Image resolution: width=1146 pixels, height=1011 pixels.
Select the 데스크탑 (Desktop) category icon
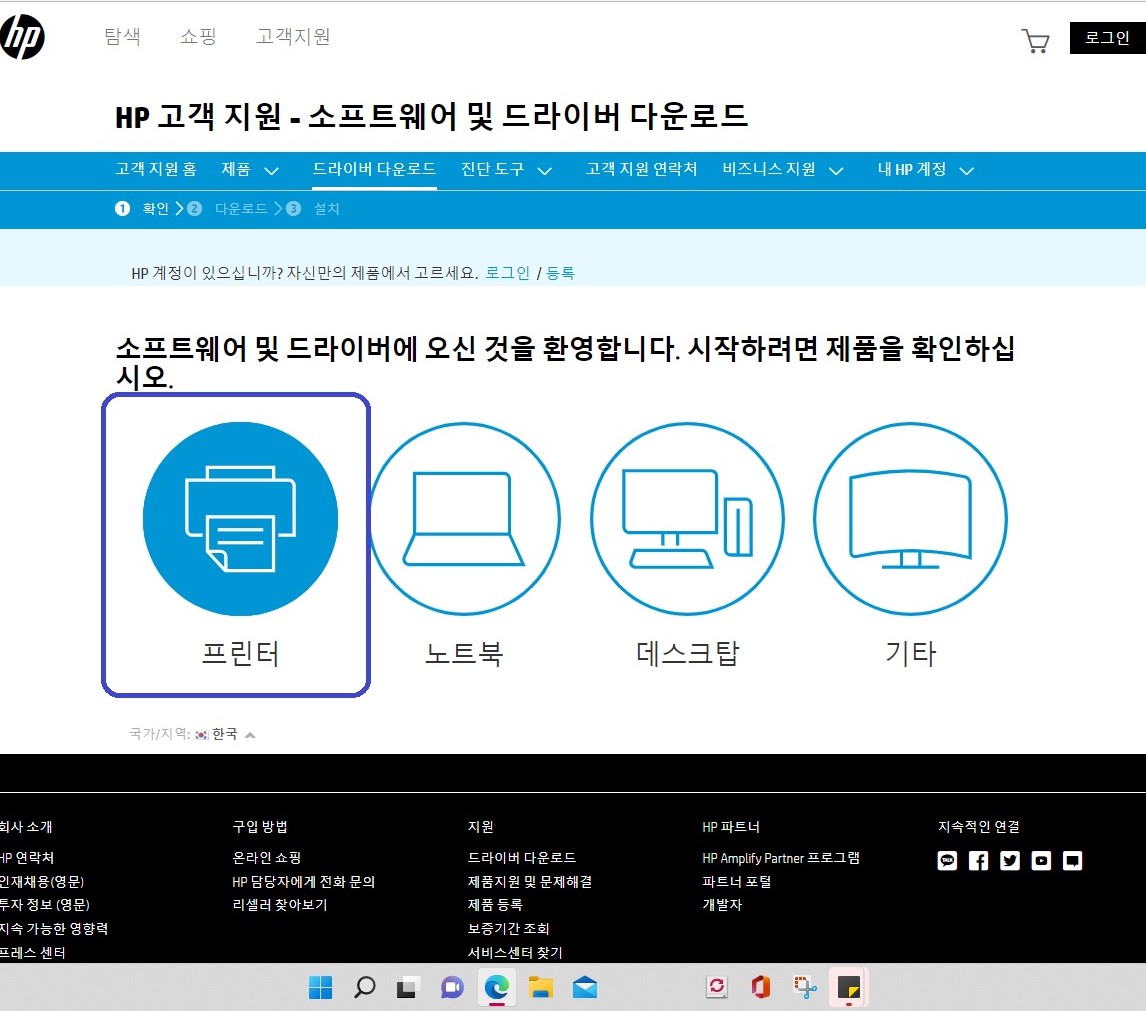click(x=686, y=519)
